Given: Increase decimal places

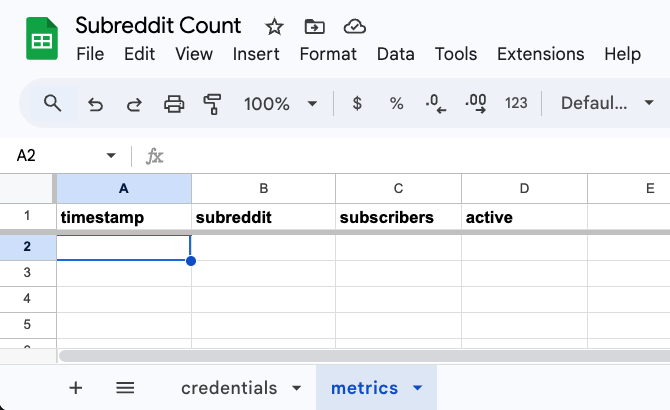Looking at the screenshot, I should click(476, 103).
